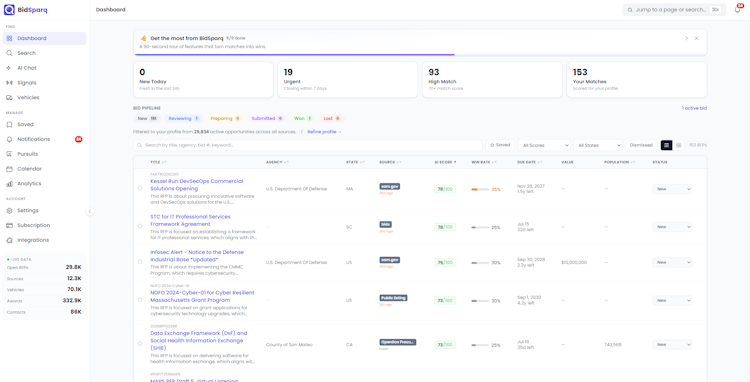
Task: Star the Data Exchange Framework row
Action: pos(140,344)
